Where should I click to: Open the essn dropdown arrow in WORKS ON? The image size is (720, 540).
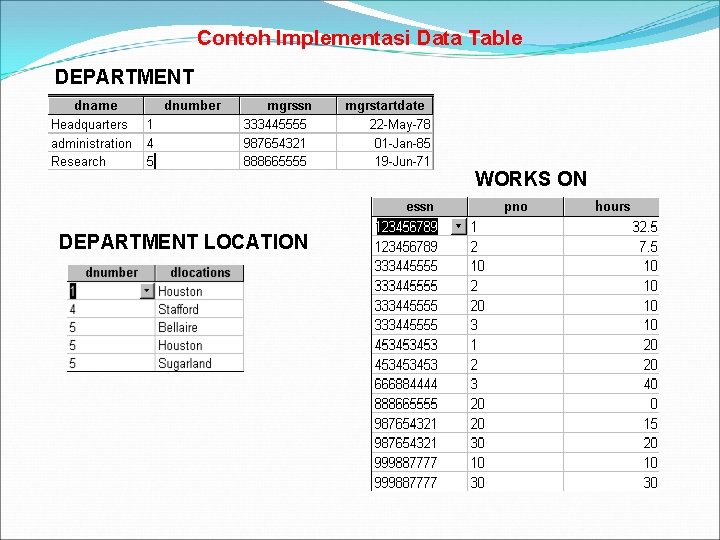458,226
